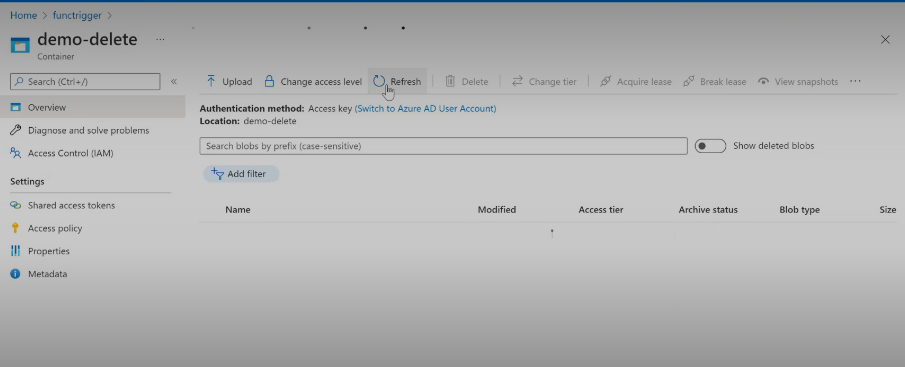Click Acquire lease

(x=635, y=82)
